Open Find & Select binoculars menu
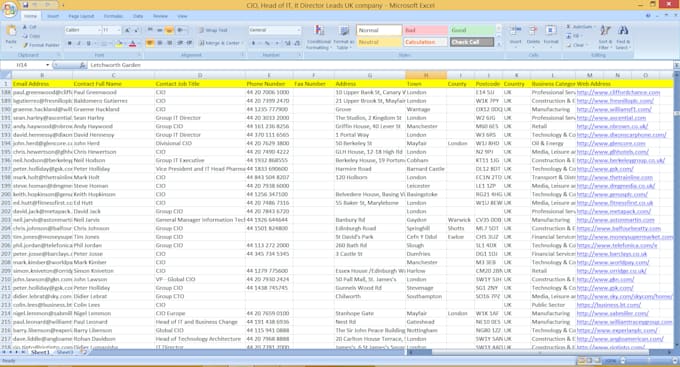The image size is (680, 367). click(x=623, y=36)
